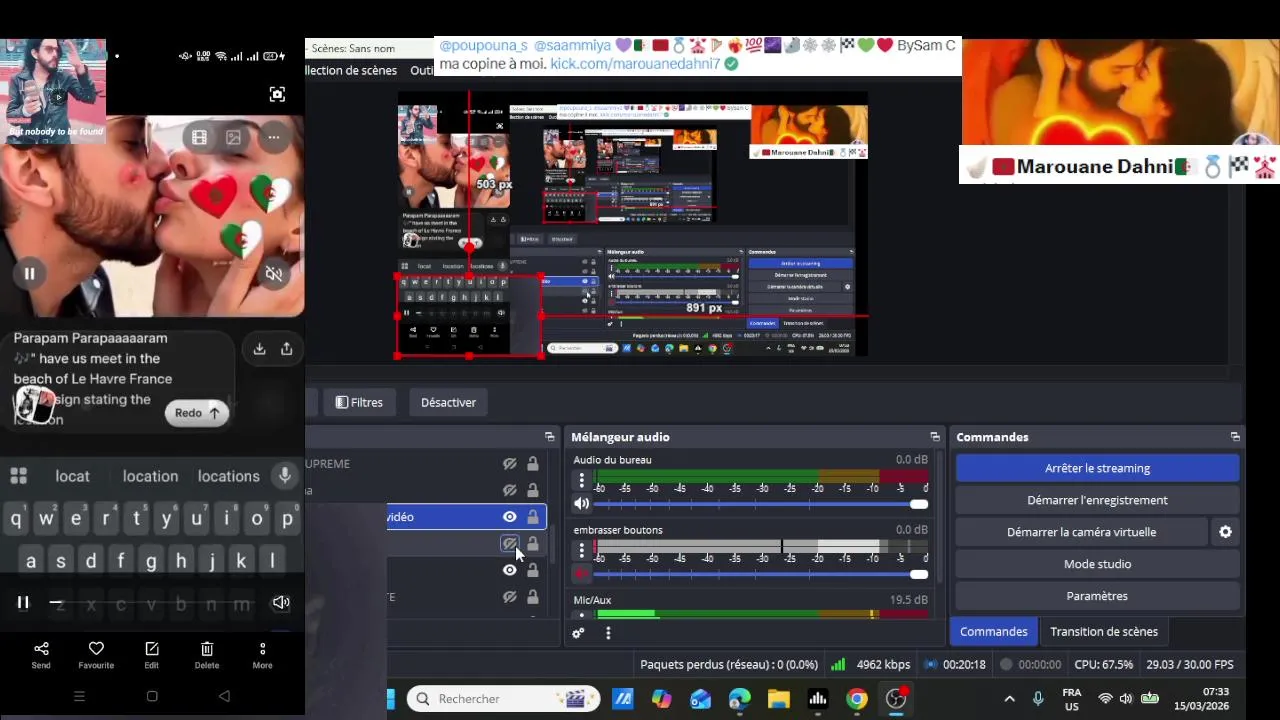The height and width of the screenshot is (720, 1280).
Task: Open File Explorer from the taskbar
Action: pyautogui.click(x=778, y=699)
